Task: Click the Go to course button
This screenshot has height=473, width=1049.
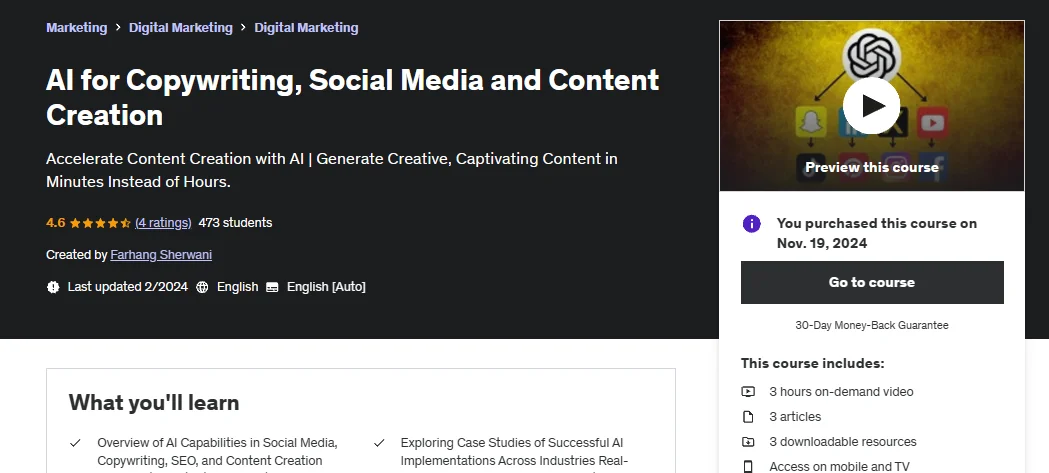Action: 872,282
